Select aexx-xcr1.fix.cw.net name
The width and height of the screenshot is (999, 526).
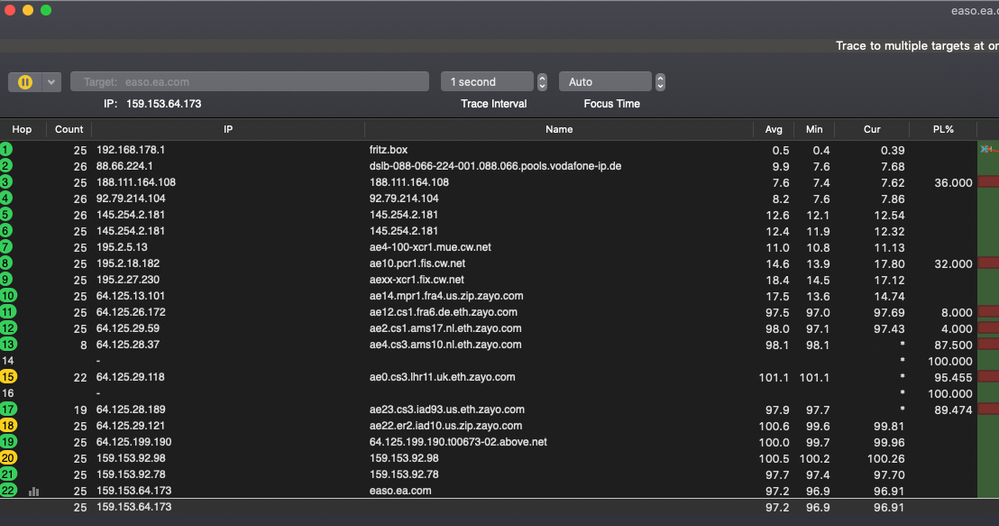click(417, 279)
